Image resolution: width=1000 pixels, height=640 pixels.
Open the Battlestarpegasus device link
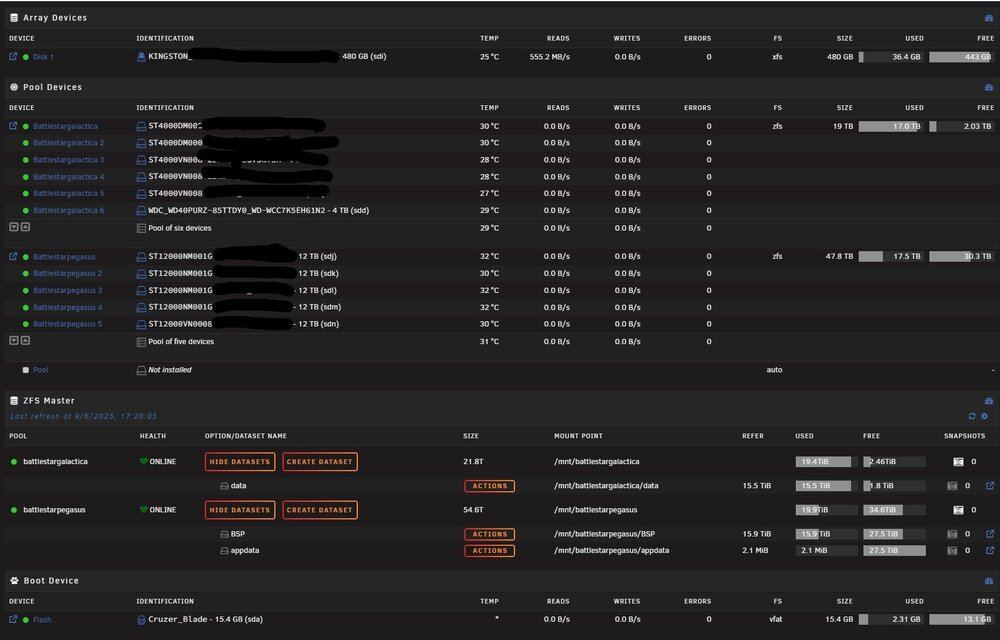pos(64,257)
